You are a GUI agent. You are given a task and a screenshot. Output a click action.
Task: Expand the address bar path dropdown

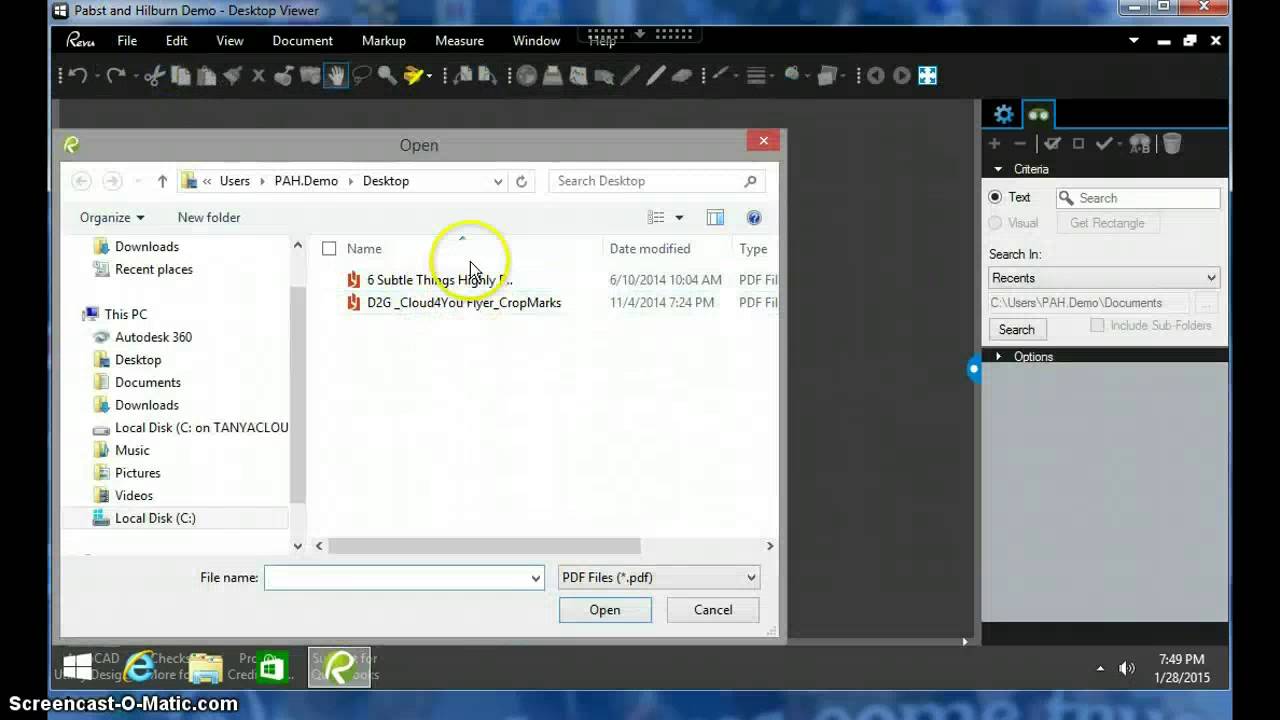[498, 181]
